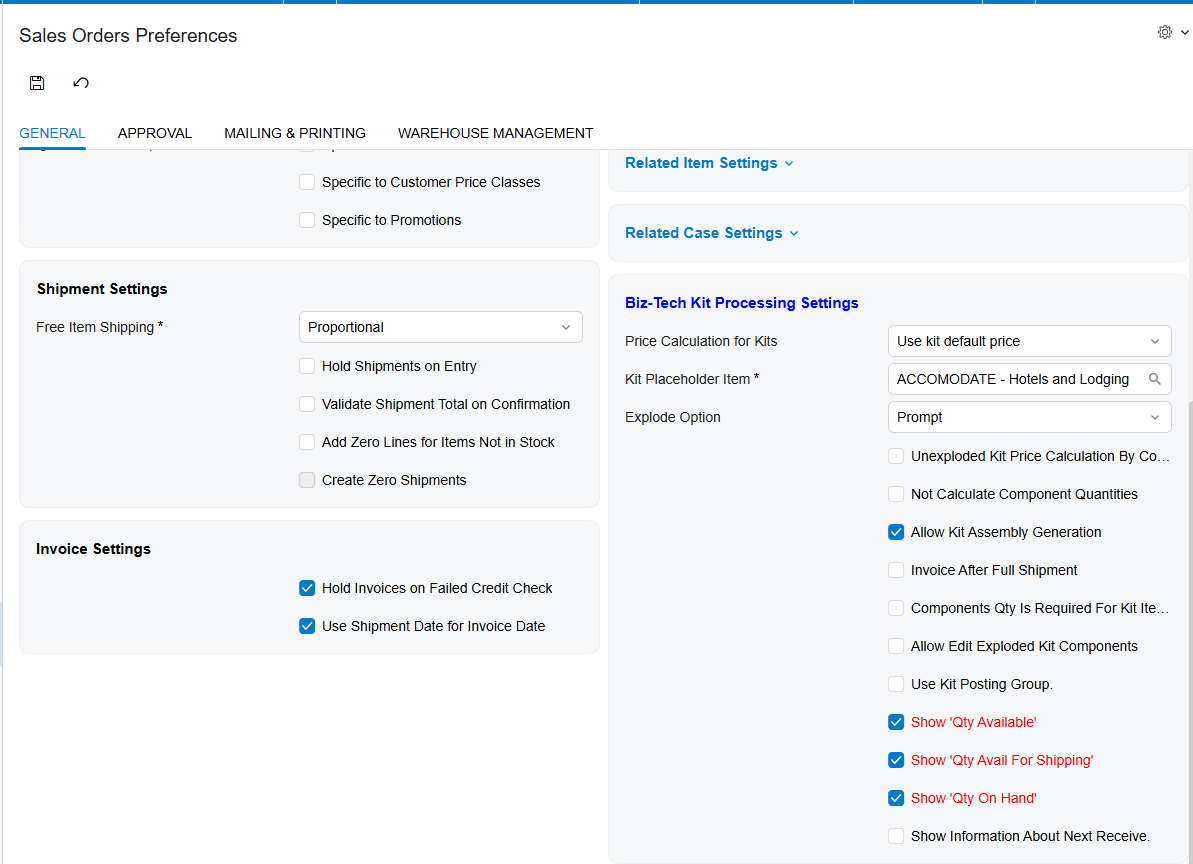Screen dimensions: 1193x864
Task: Check Unexploded Kit Price Calculation option
Action: click(x=896, y=456)
